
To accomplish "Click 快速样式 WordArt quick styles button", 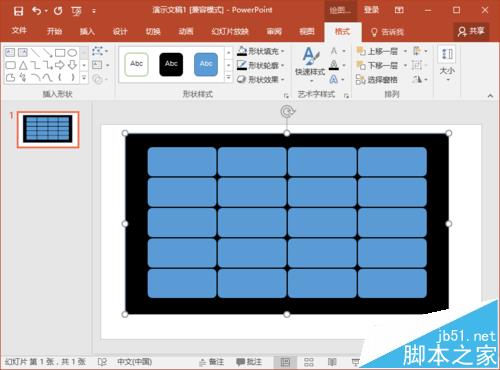I will tap(310, 65).
